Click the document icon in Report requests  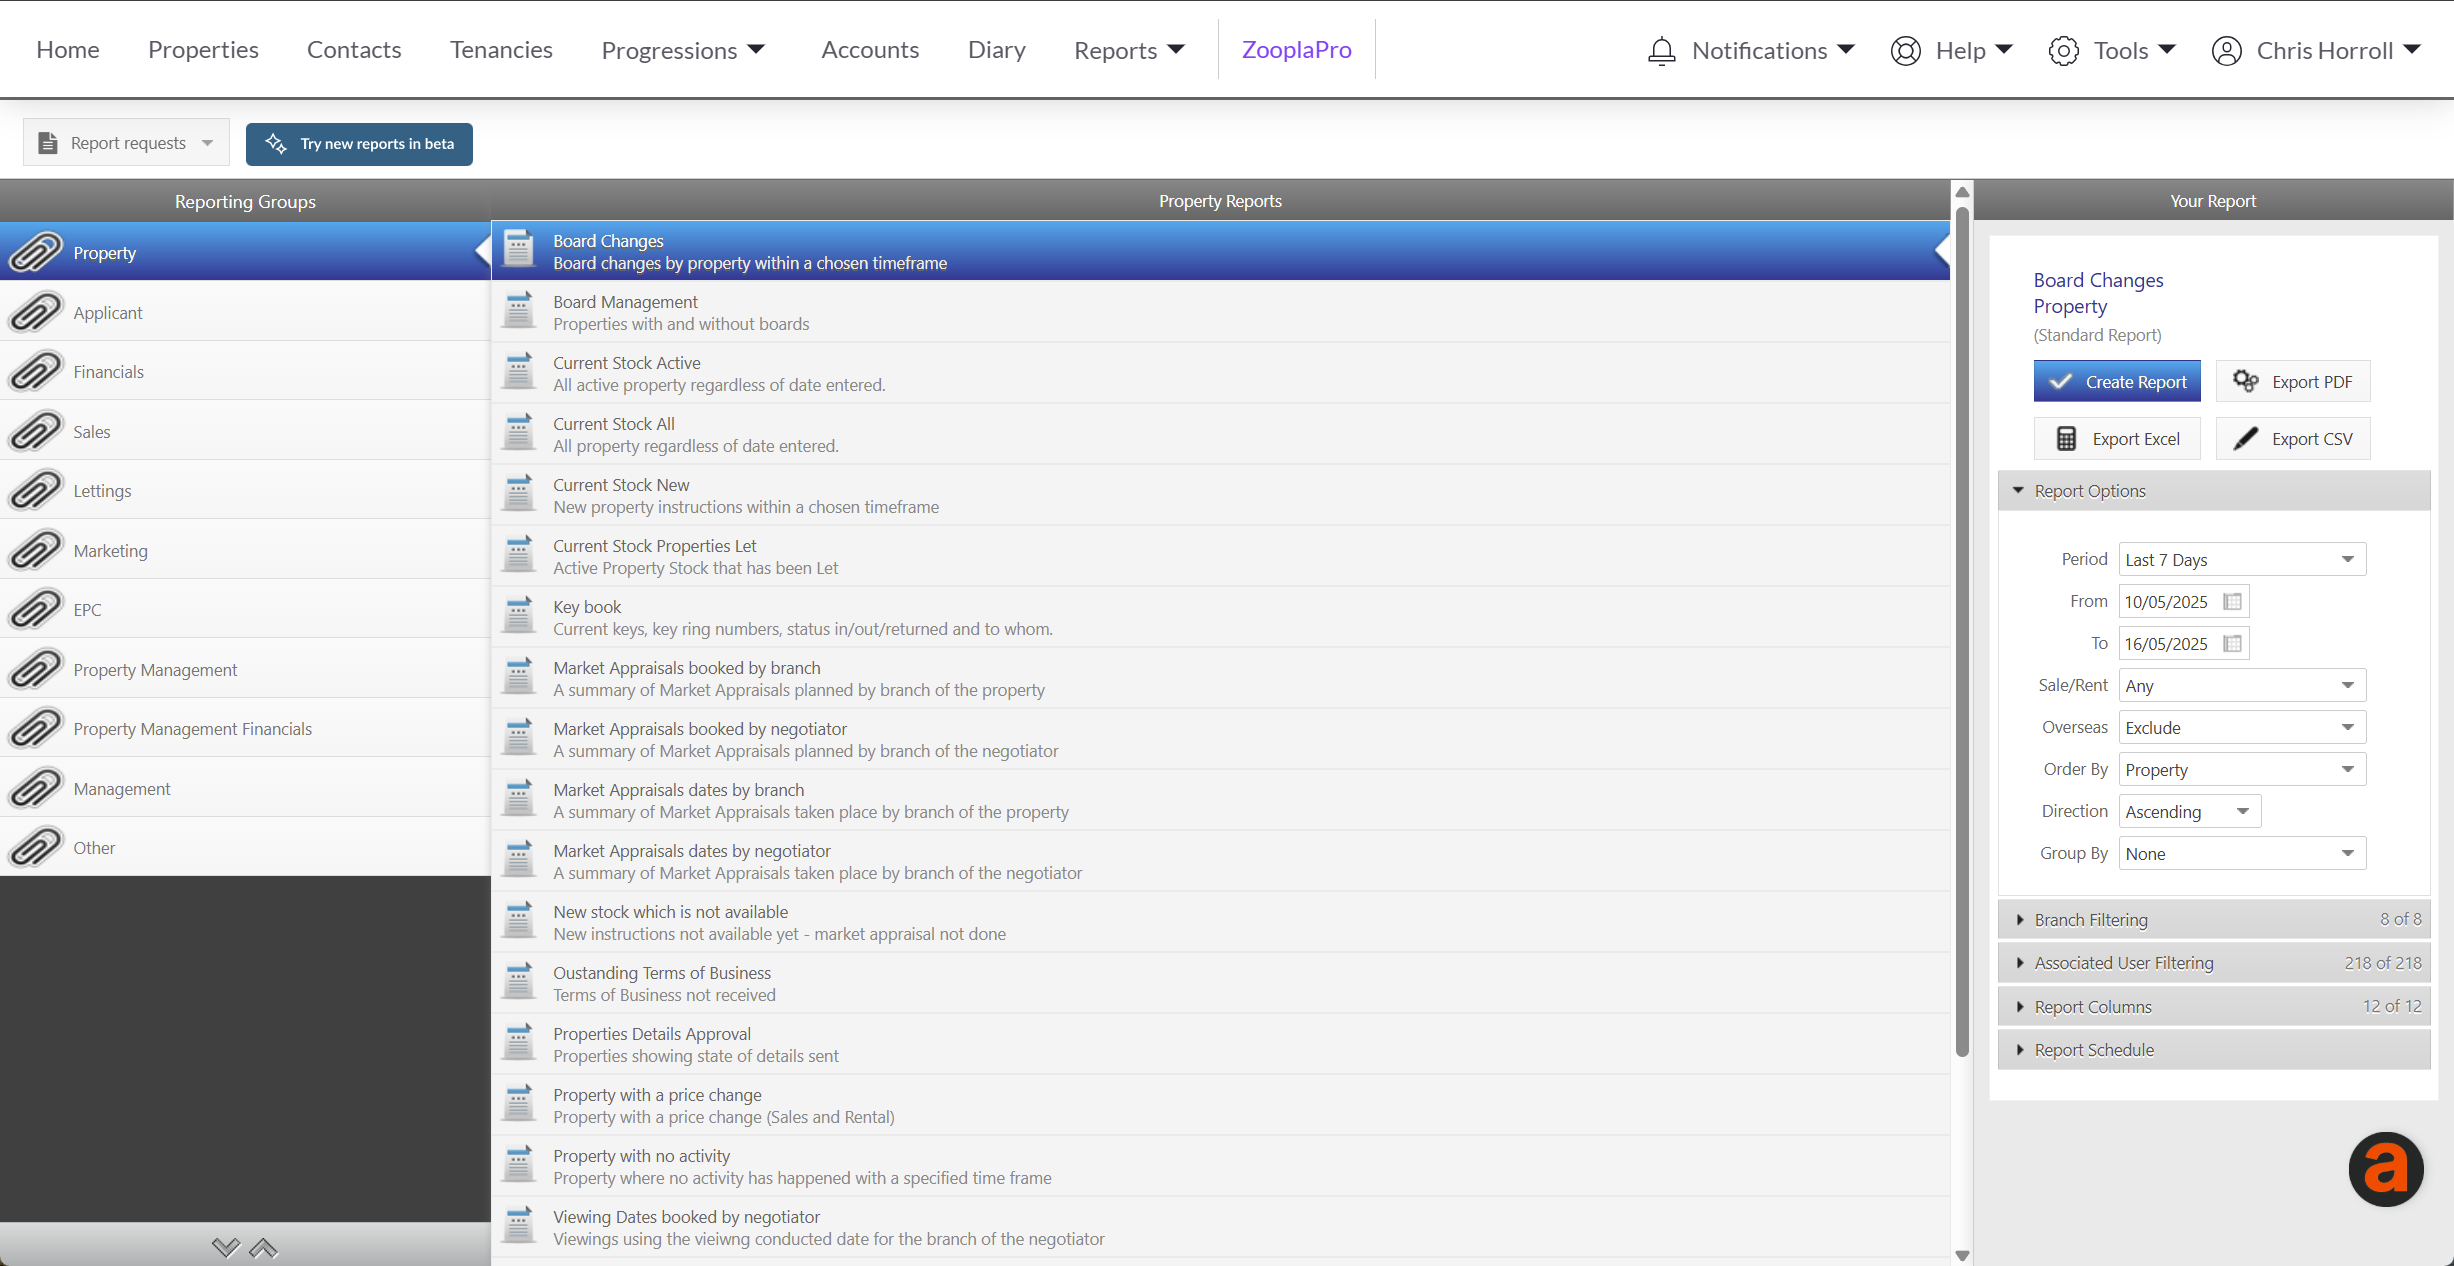(47, 143)
